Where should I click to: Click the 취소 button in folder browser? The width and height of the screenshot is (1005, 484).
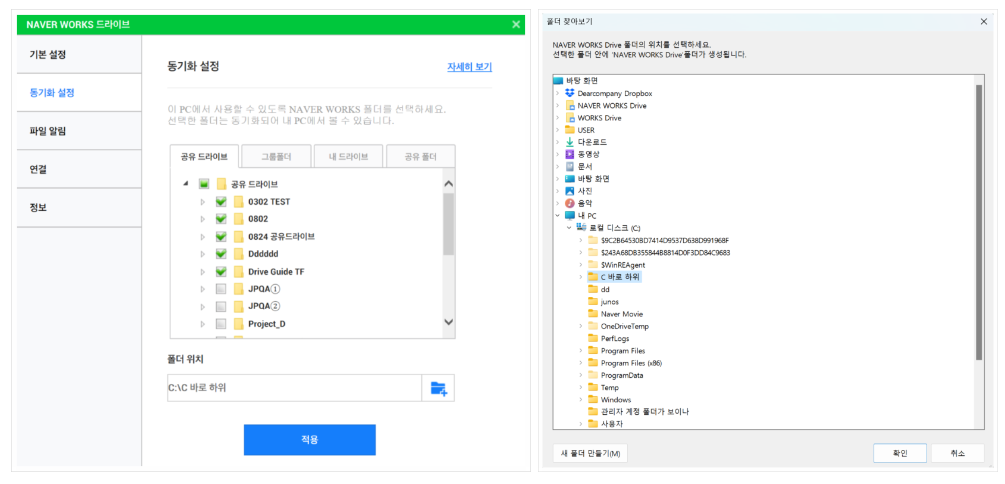pyautogui.click(x=958, y=453)
